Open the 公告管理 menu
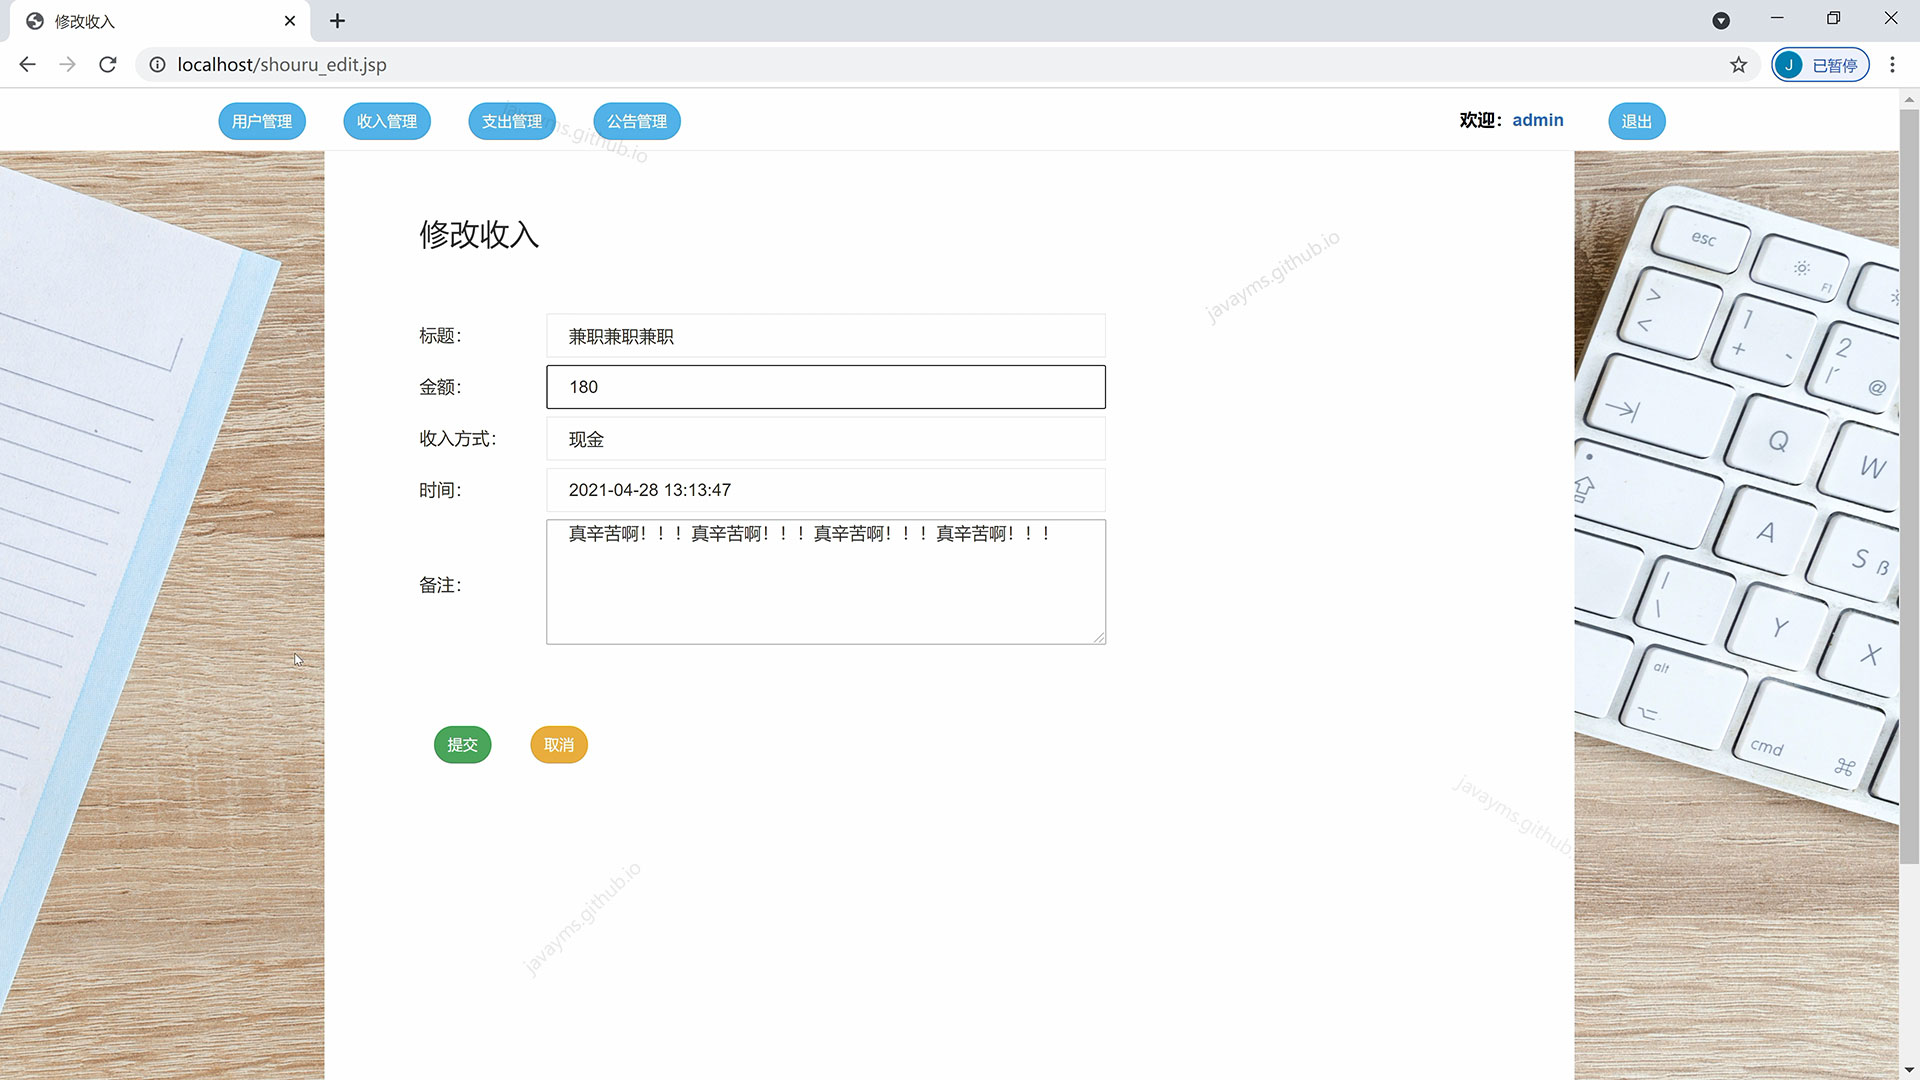Image resolution: width=1920 pixels, height=1080 pixels. [x=637, y=121]
